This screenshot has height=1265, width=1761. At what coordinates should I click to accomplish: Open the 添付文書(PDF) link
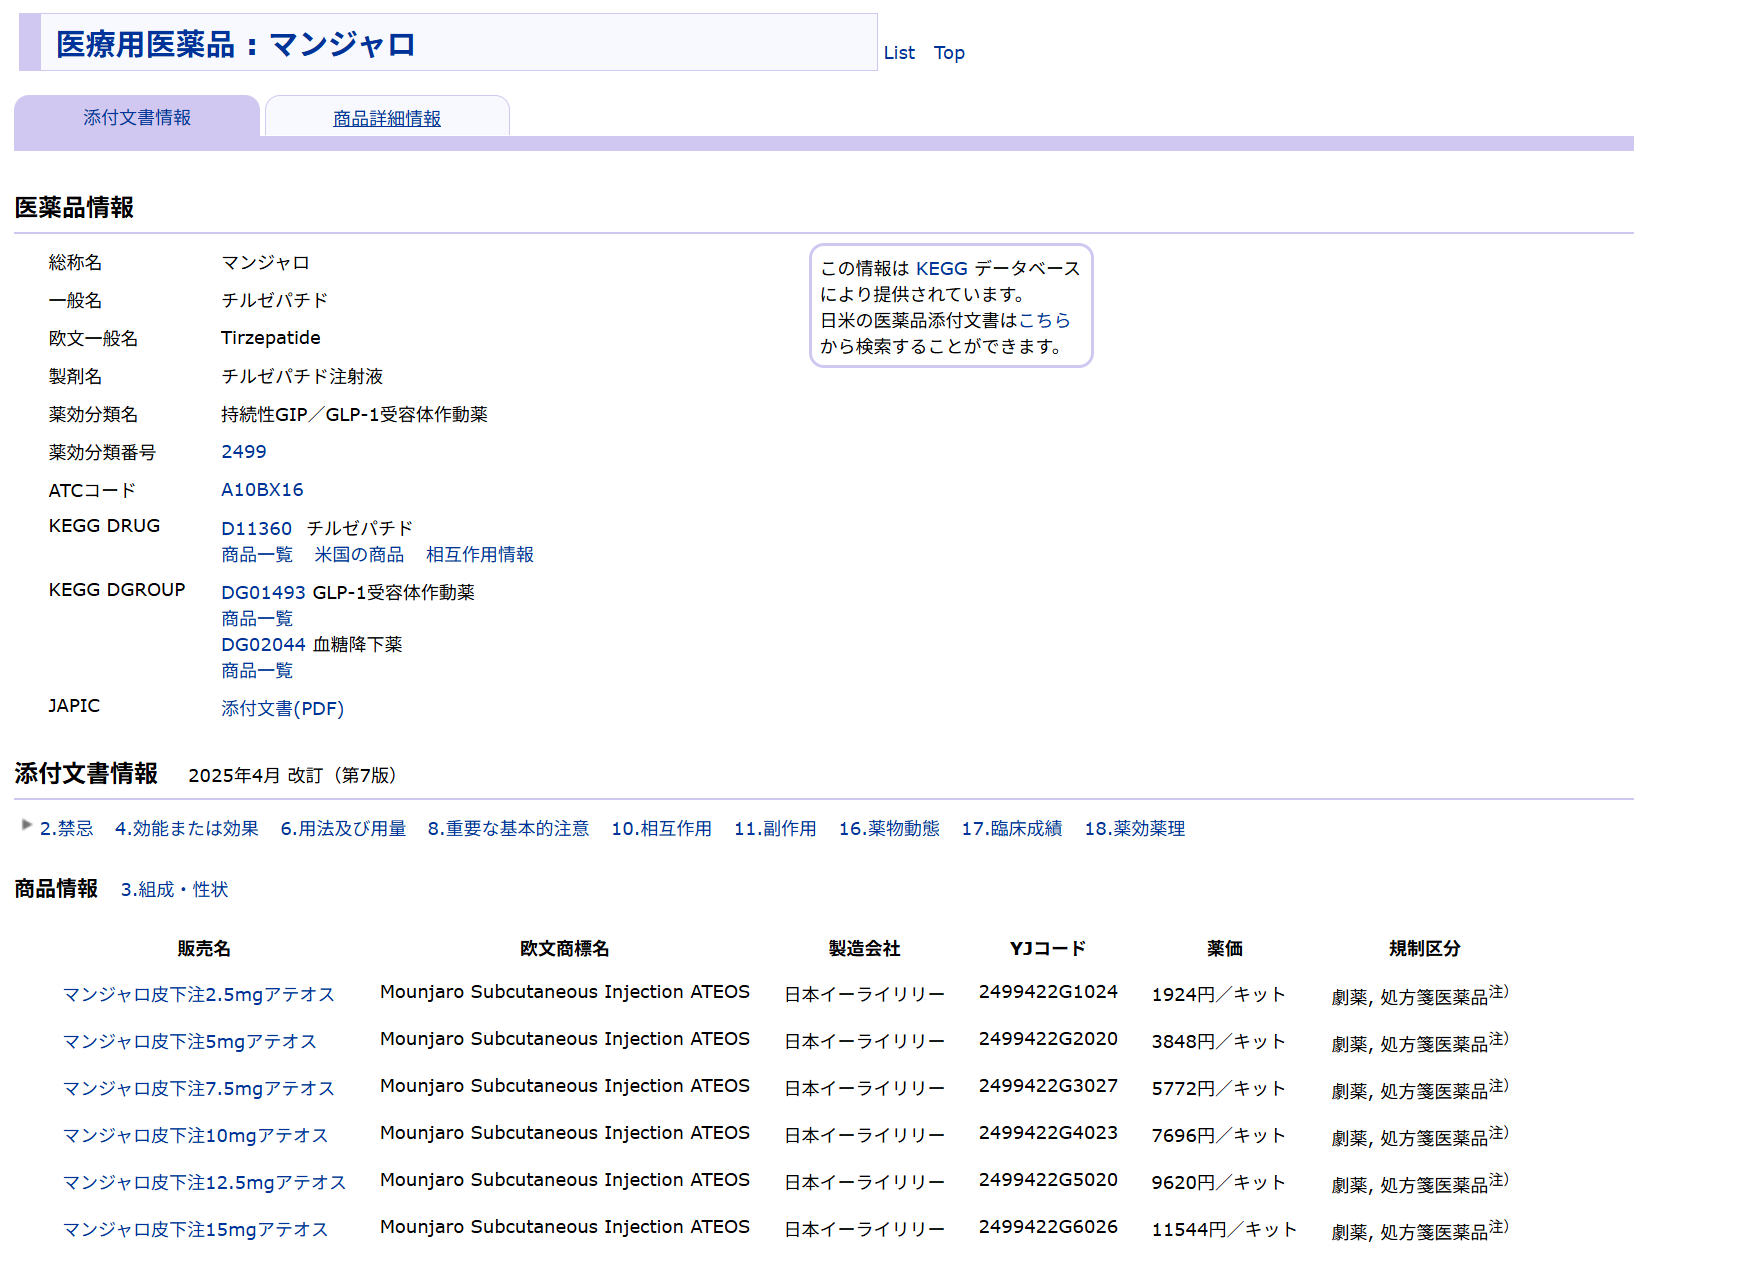tap(282, 709)
